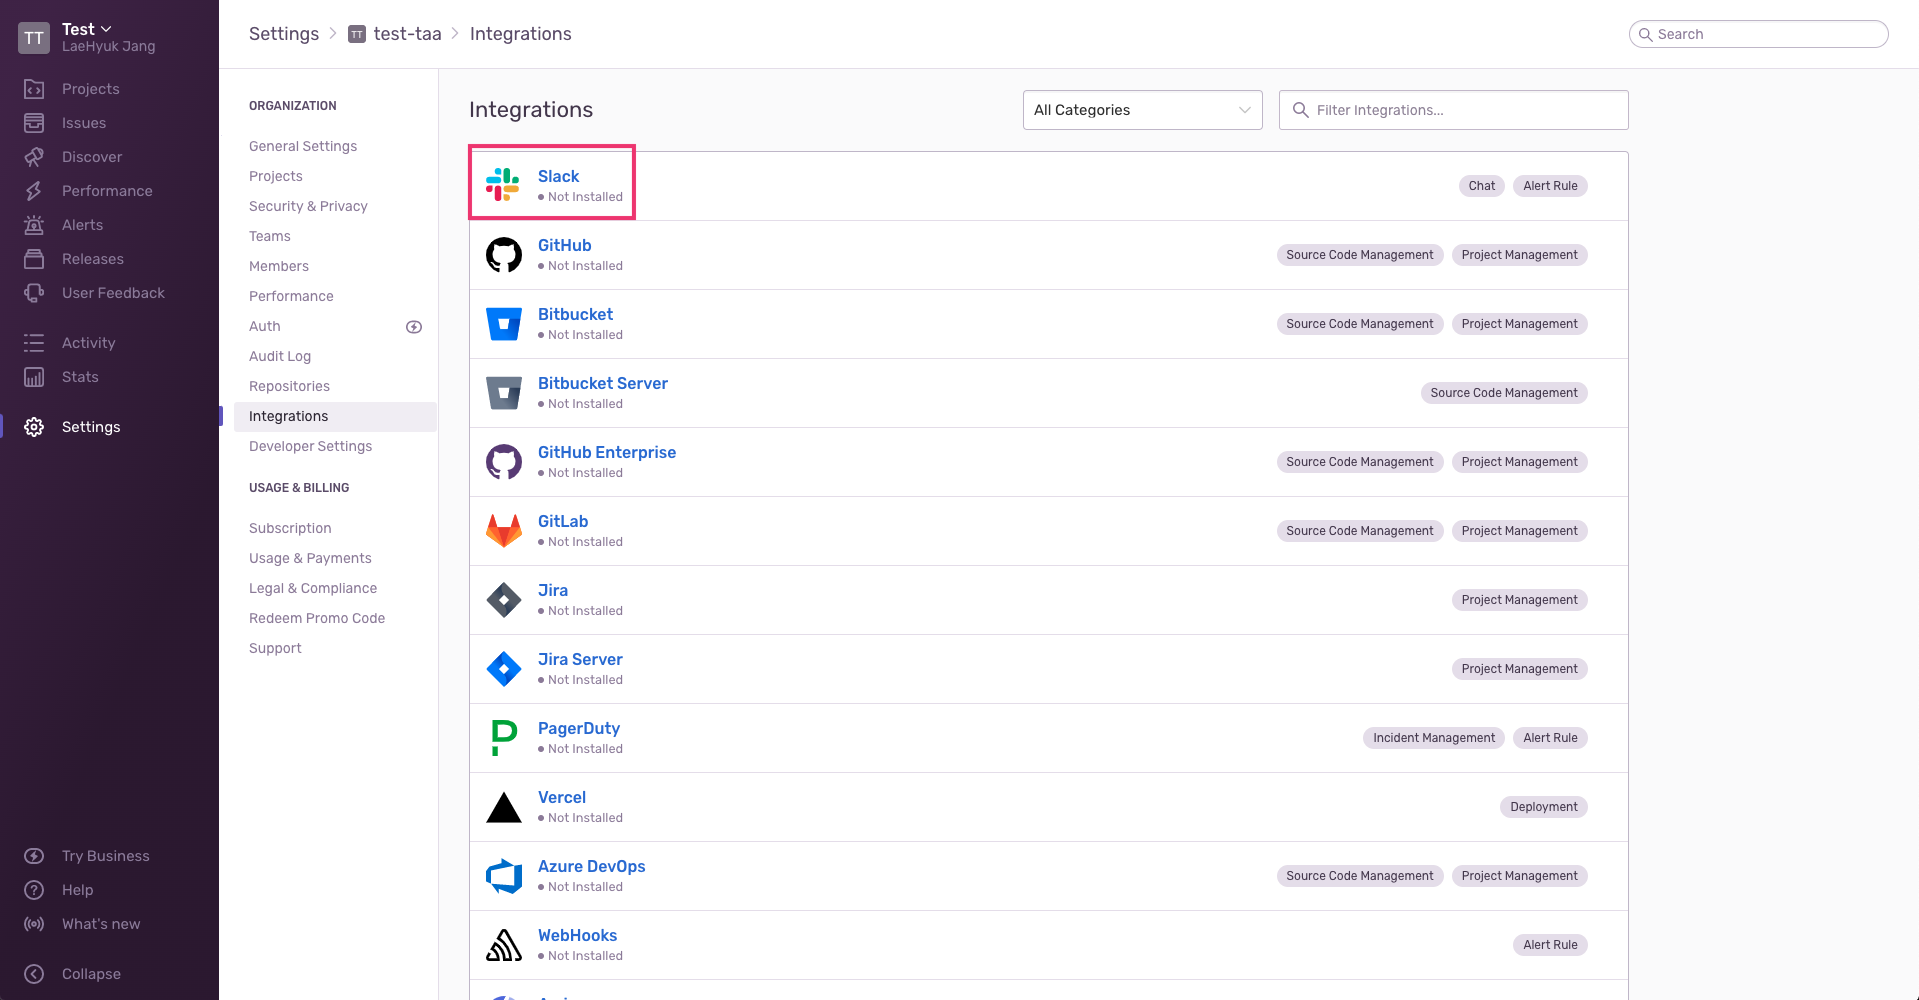Image resolution: width=1919 pixels, height=1000 pixels.
Task: Open the Azure DevOps integration link
Action: (592, 866)
